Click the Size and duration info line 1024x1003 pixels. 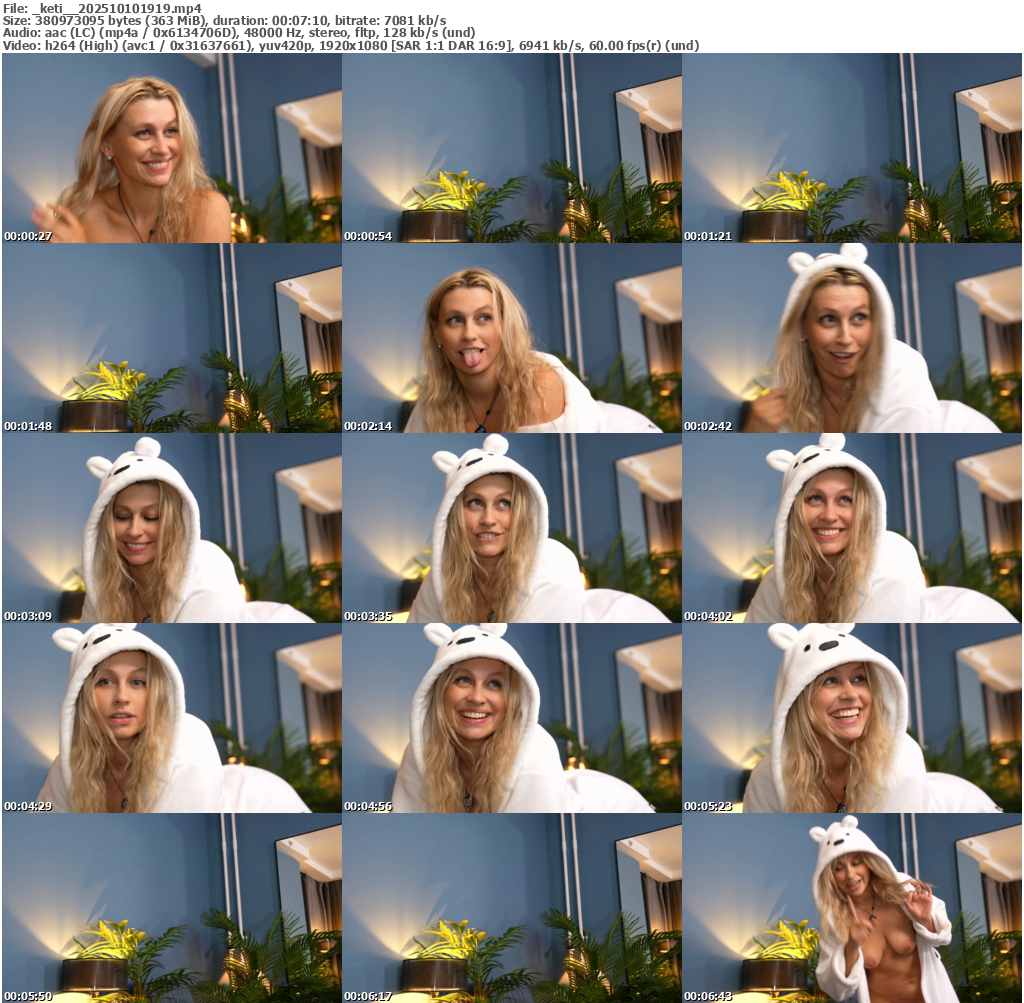click(225, 20)
